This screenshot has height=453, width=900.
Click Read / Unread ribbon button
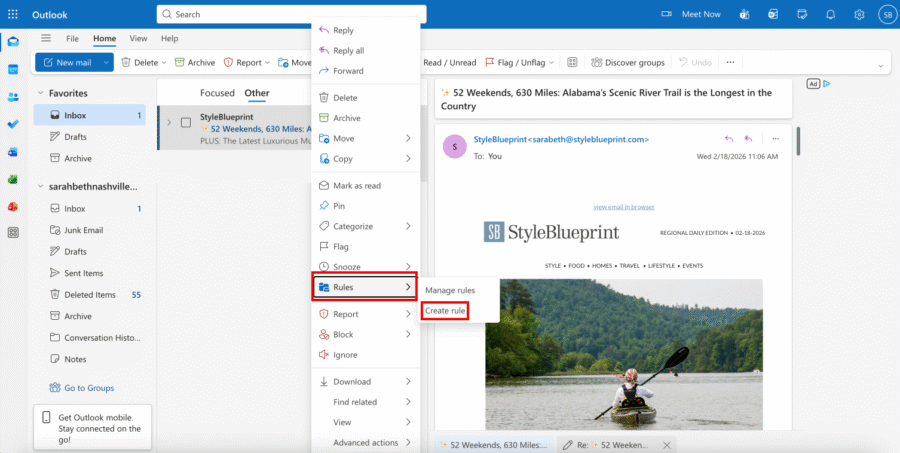point(449,63)
